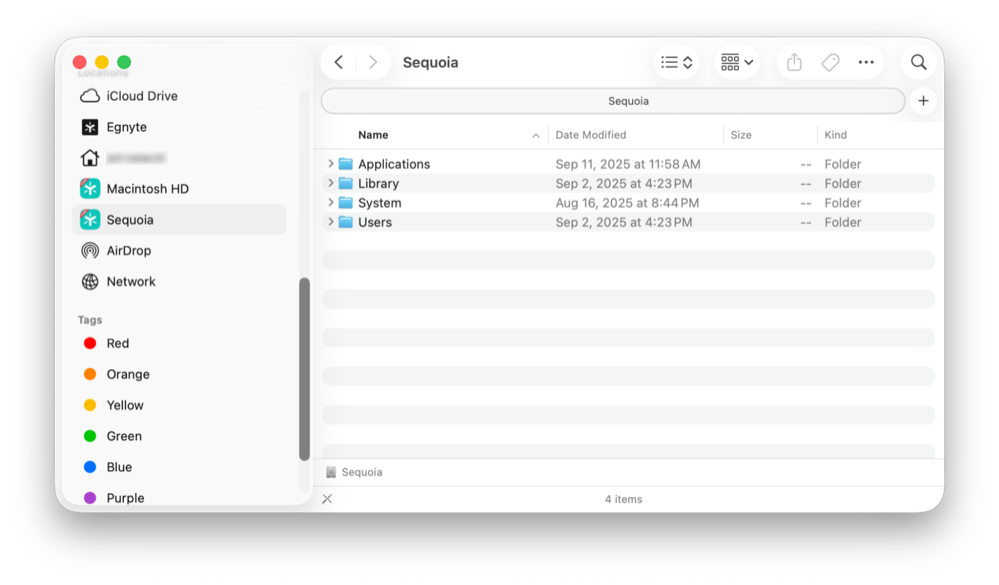Go back using the back arrow button

tap(338, 61)
